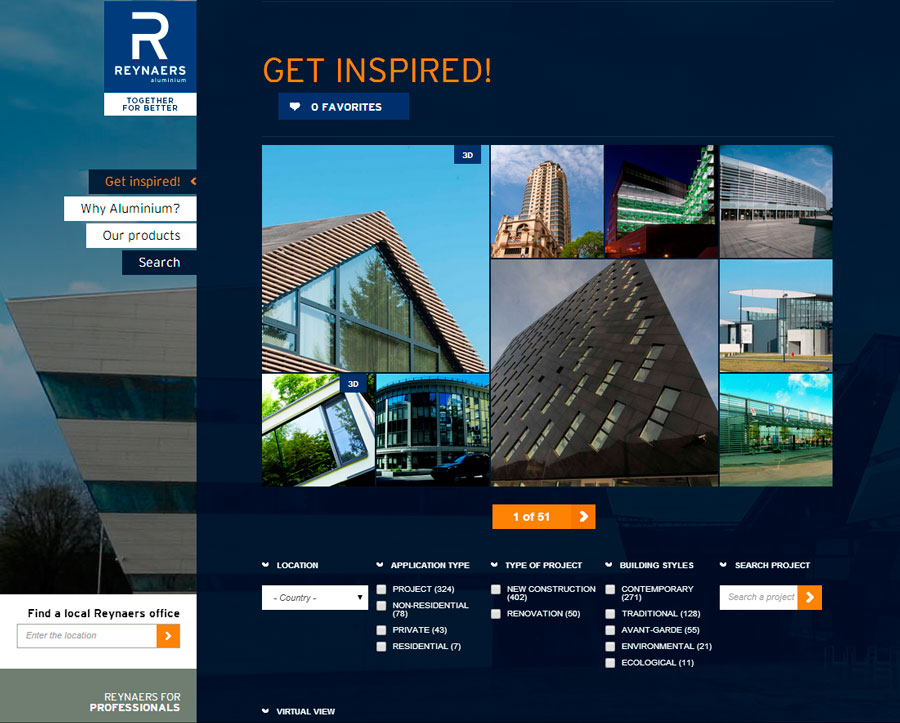Open the 0 Favorites button
Image resolution: width=900 pixels, height=723 pixels.
coord(344,107)
